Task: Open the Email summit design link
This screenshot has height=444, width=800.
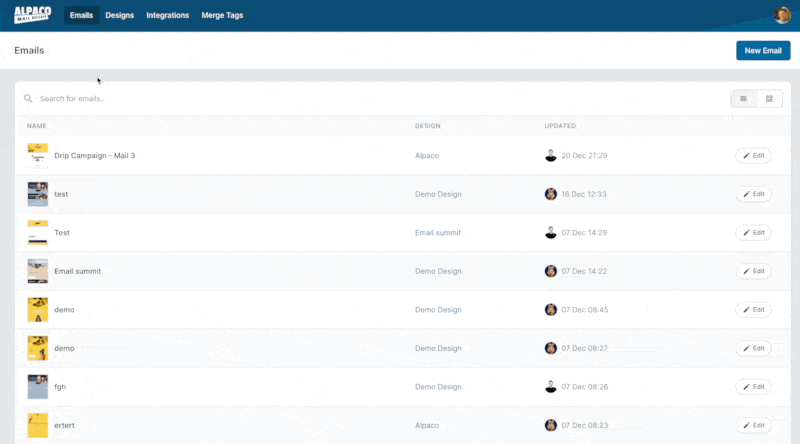Action: pos(437,233)
